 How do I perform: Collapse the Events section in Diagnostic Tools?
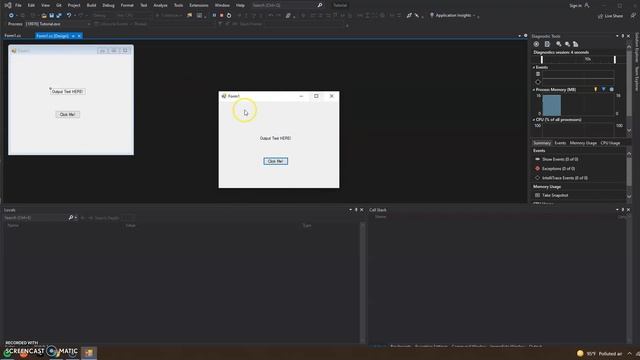(x=534, y=67)
